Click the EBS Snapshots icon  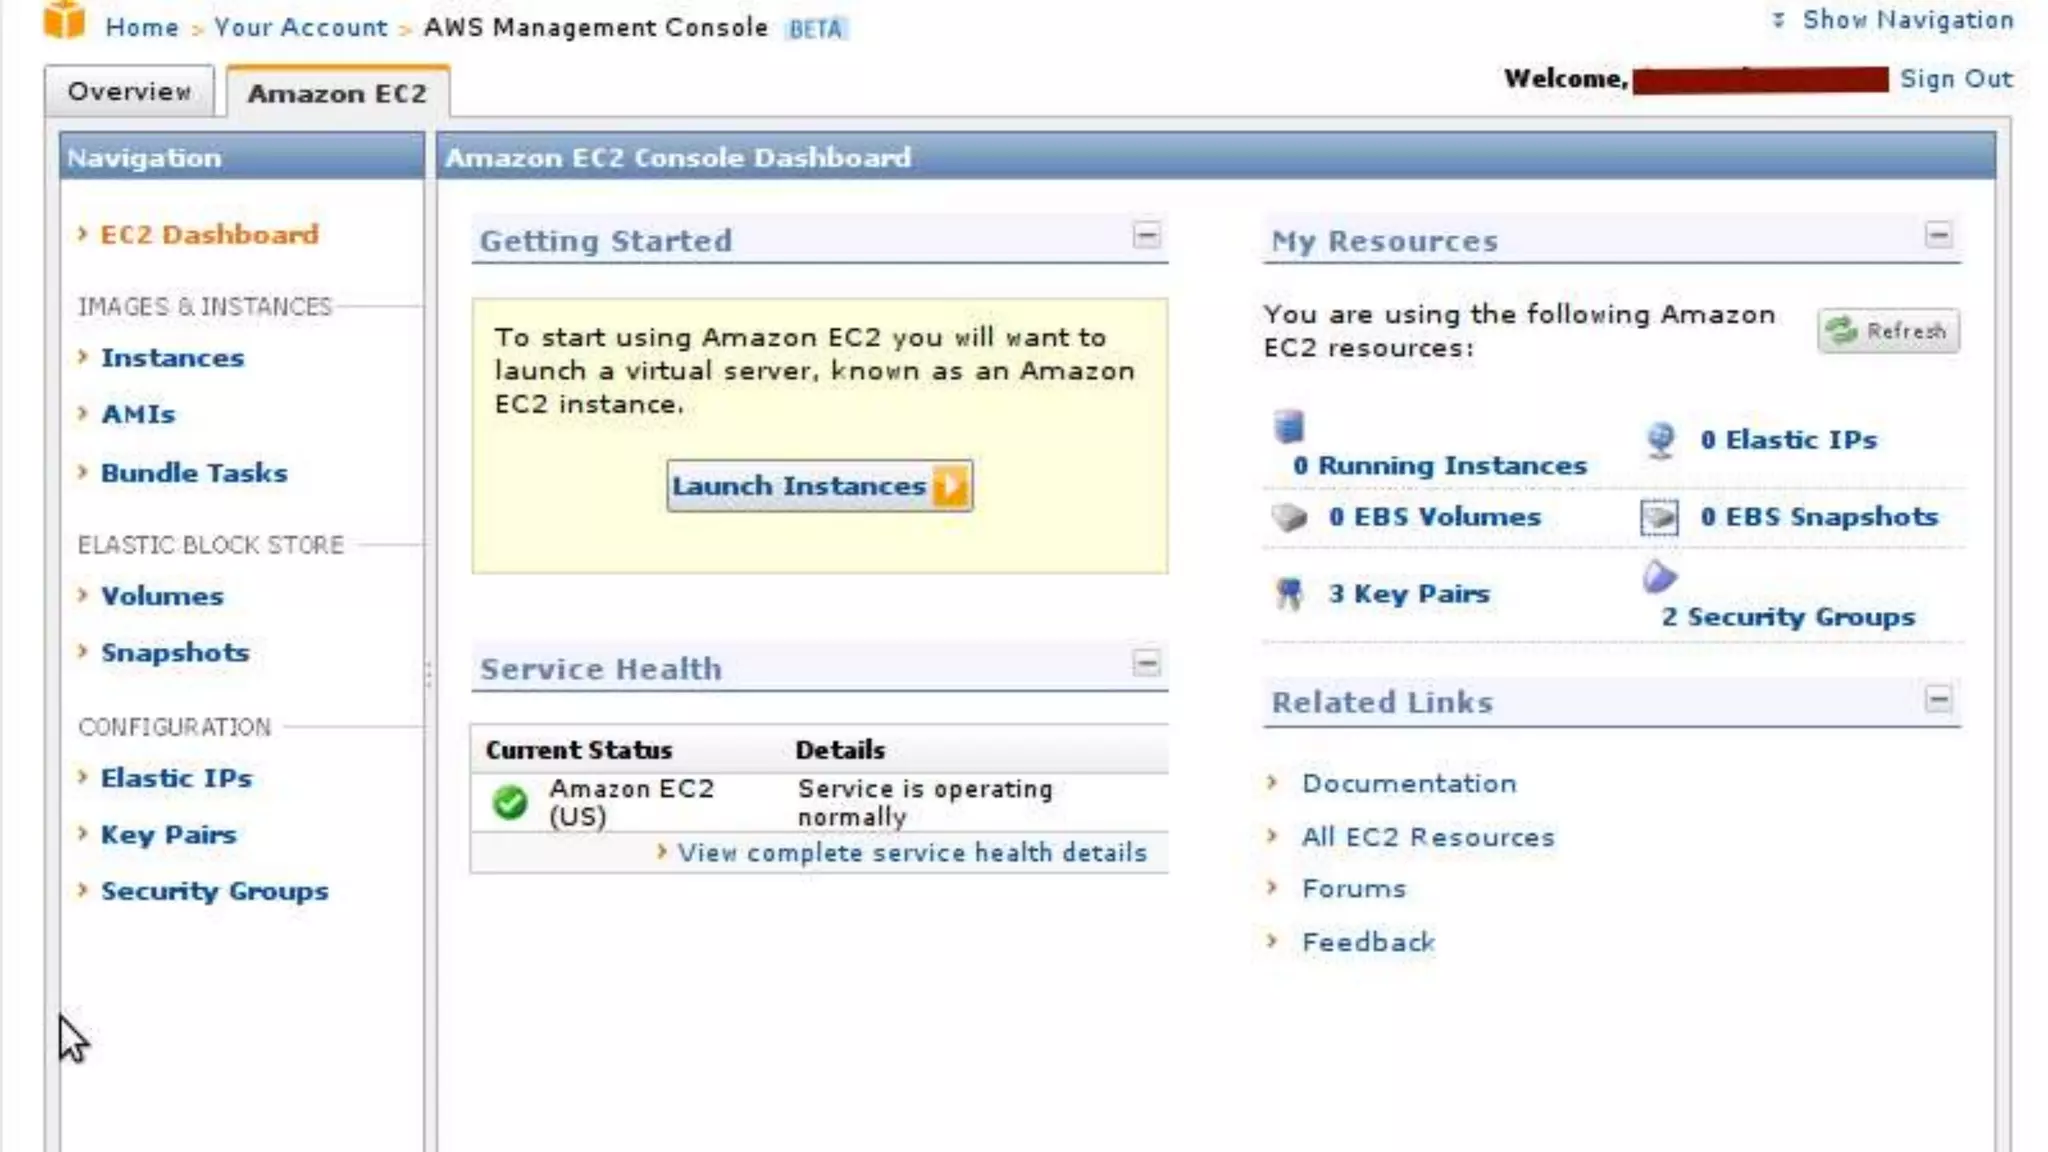pos(1659,517)
